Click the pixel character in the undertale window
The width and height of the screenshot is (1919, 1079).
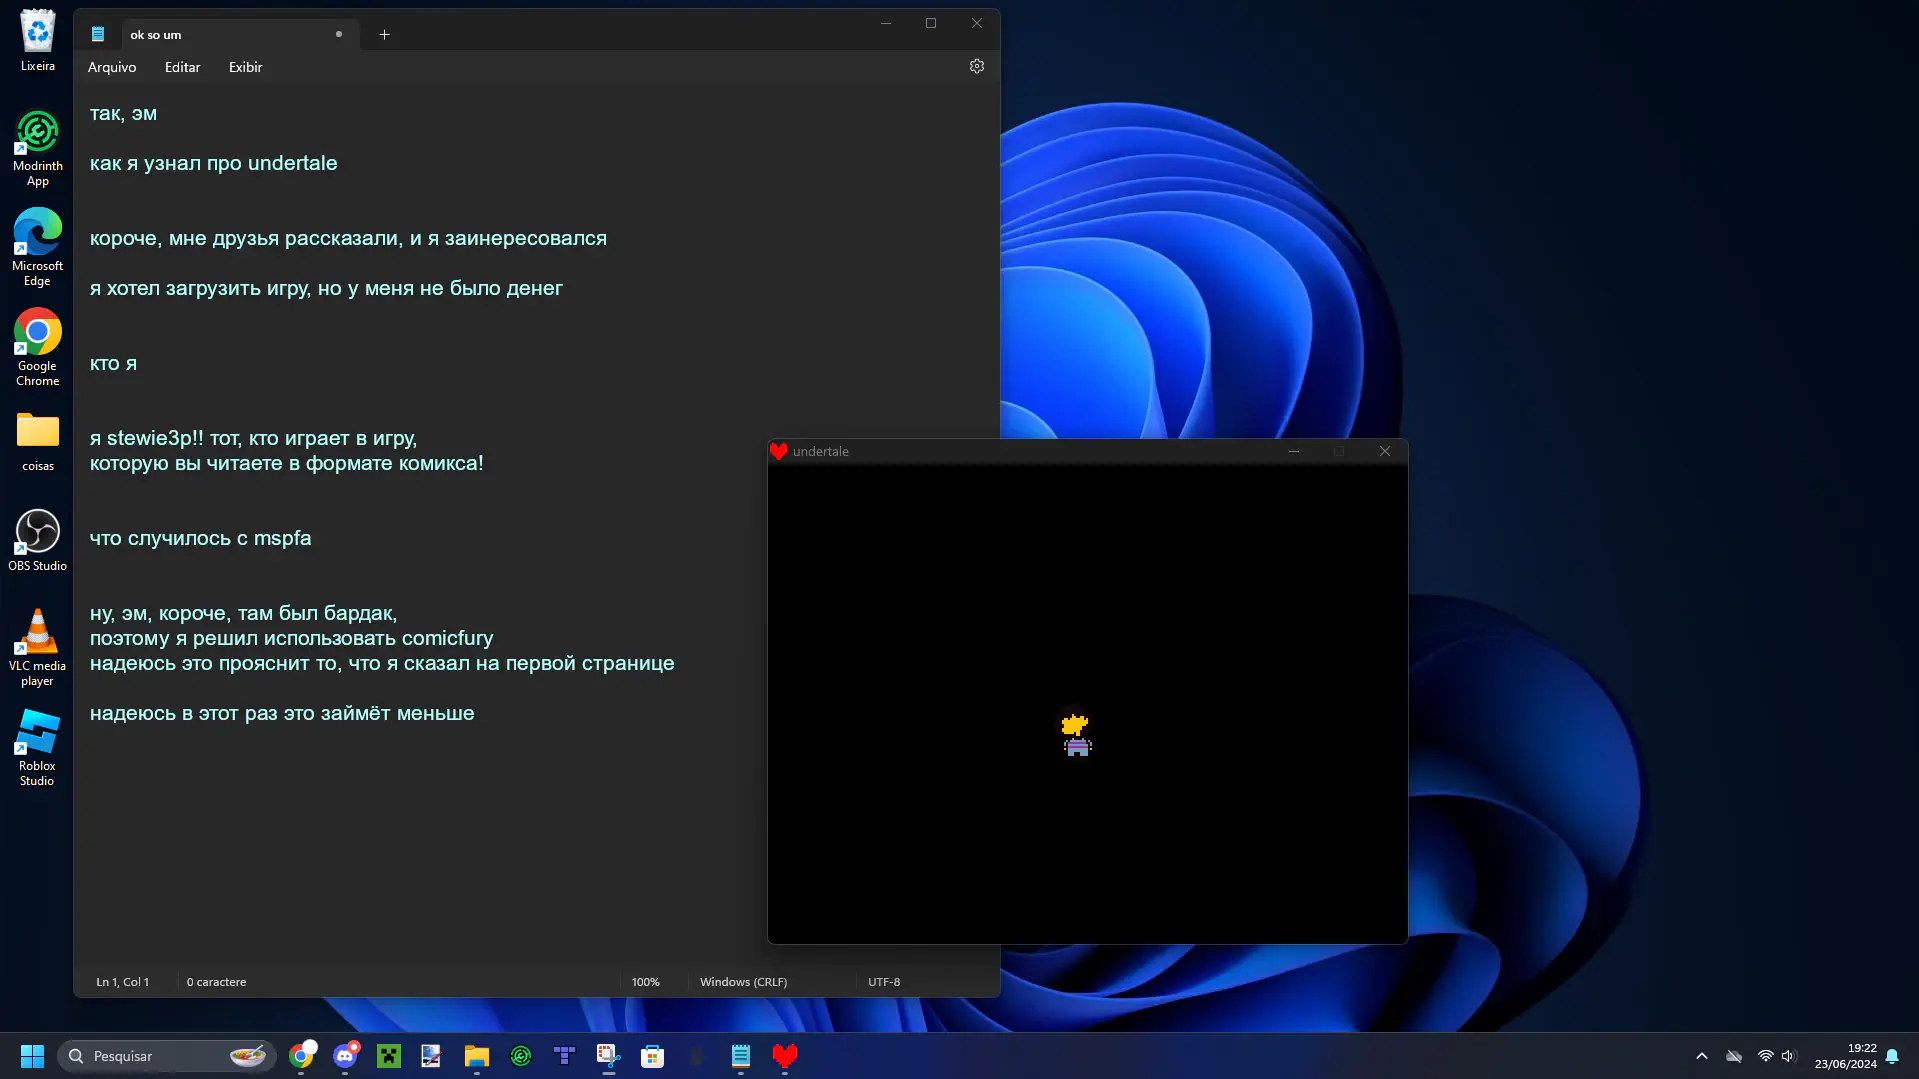click(1076, 735)
